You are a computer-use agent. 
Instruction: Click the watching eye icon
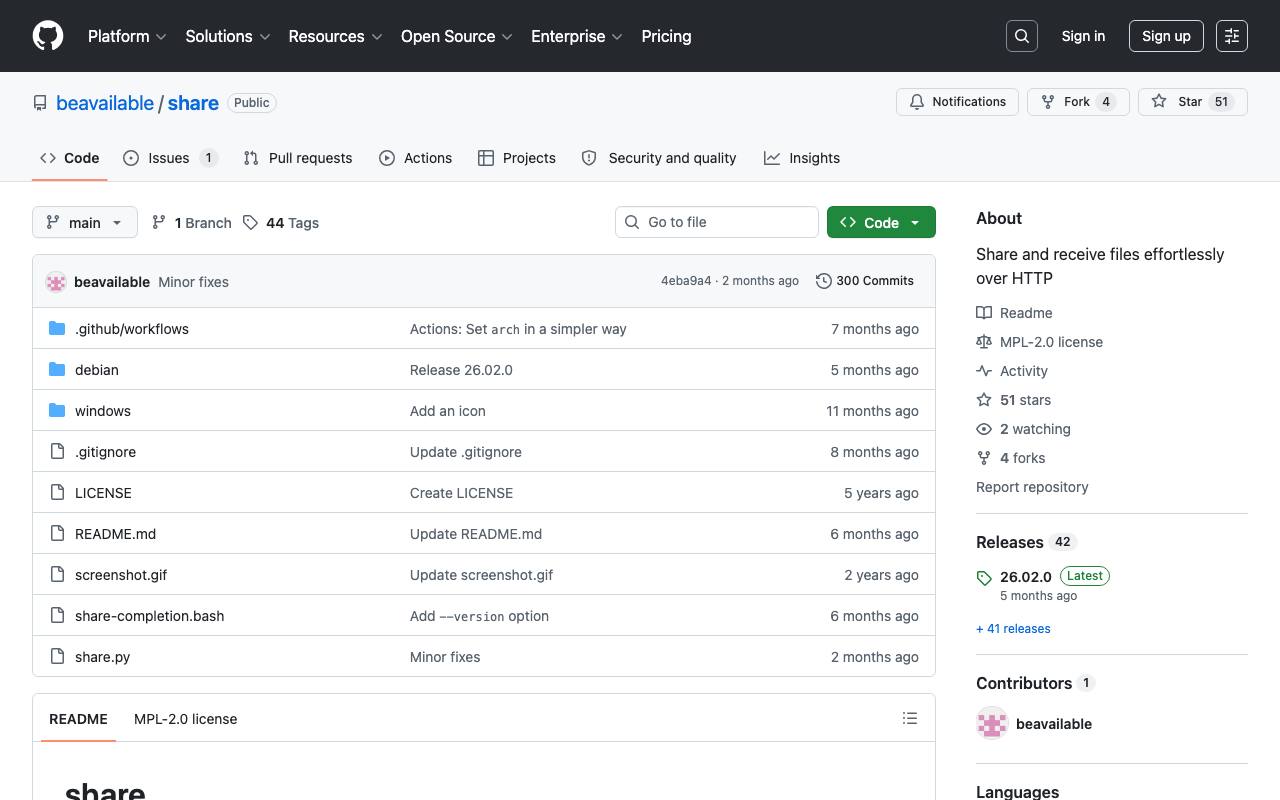pyautogui.click(x=984, y=429)
